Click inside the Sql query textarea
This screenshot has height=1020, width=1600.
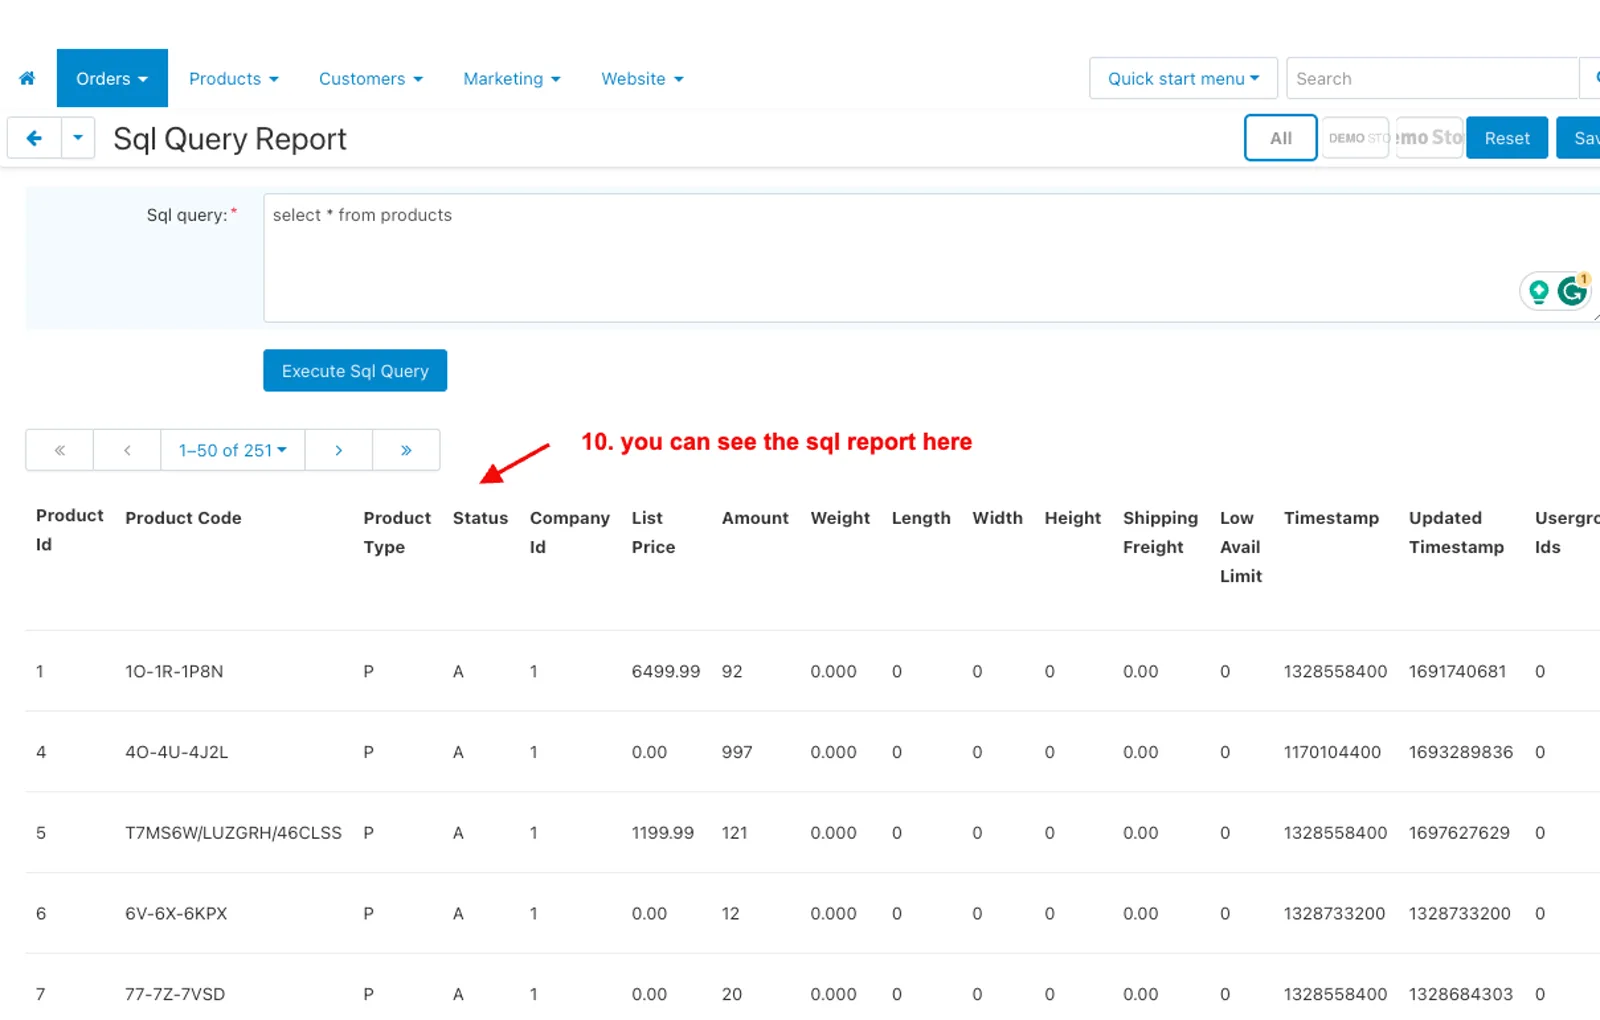tap(931, 258)
